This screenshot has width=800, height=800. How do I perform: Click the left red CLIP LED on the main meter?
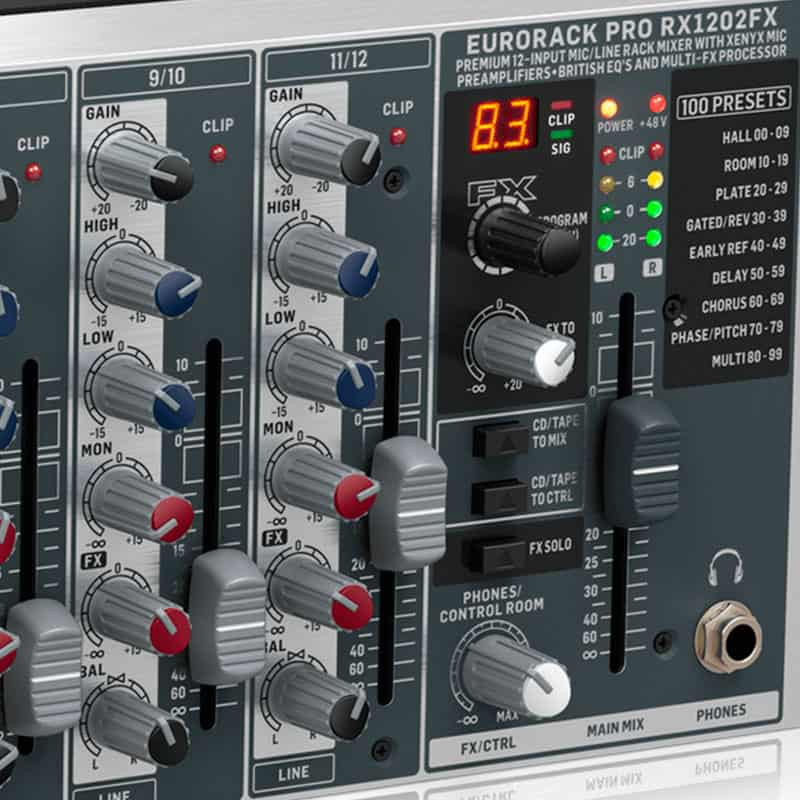click(607, 155)
